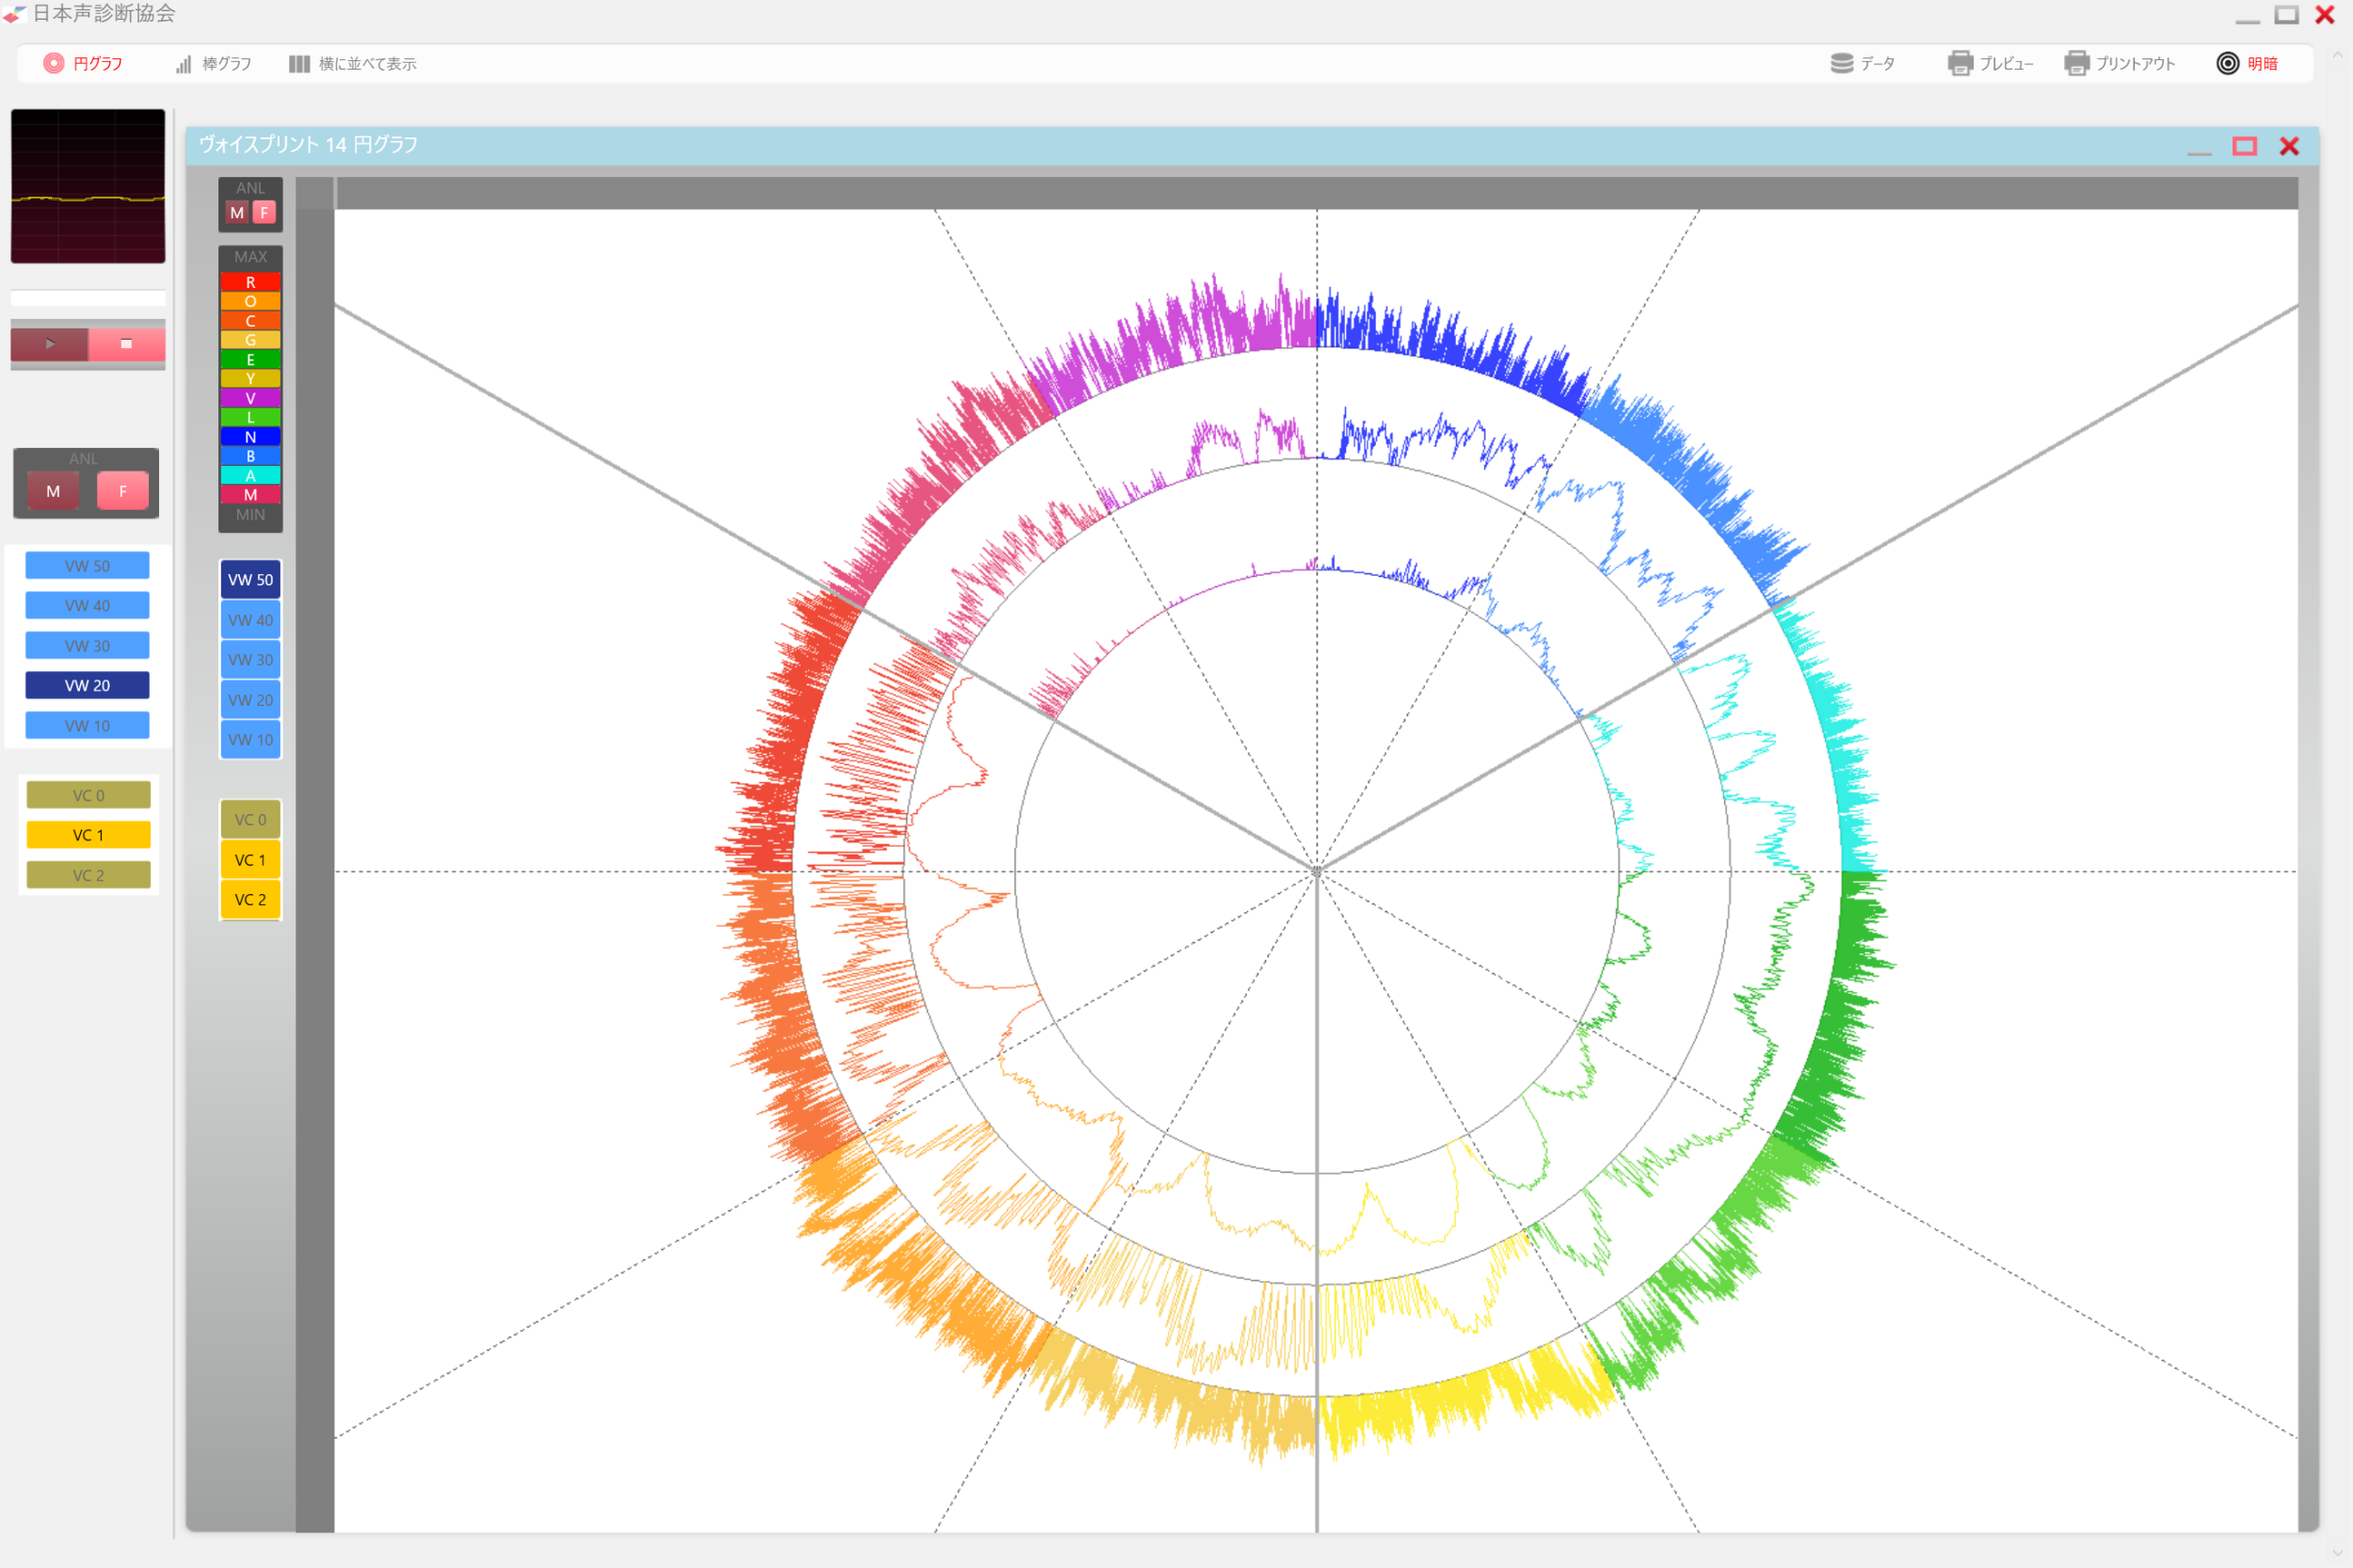Click the red R color swatch
This screenshot has height=1568, width=2353.
pyautogui.click(x=250, y=282)
